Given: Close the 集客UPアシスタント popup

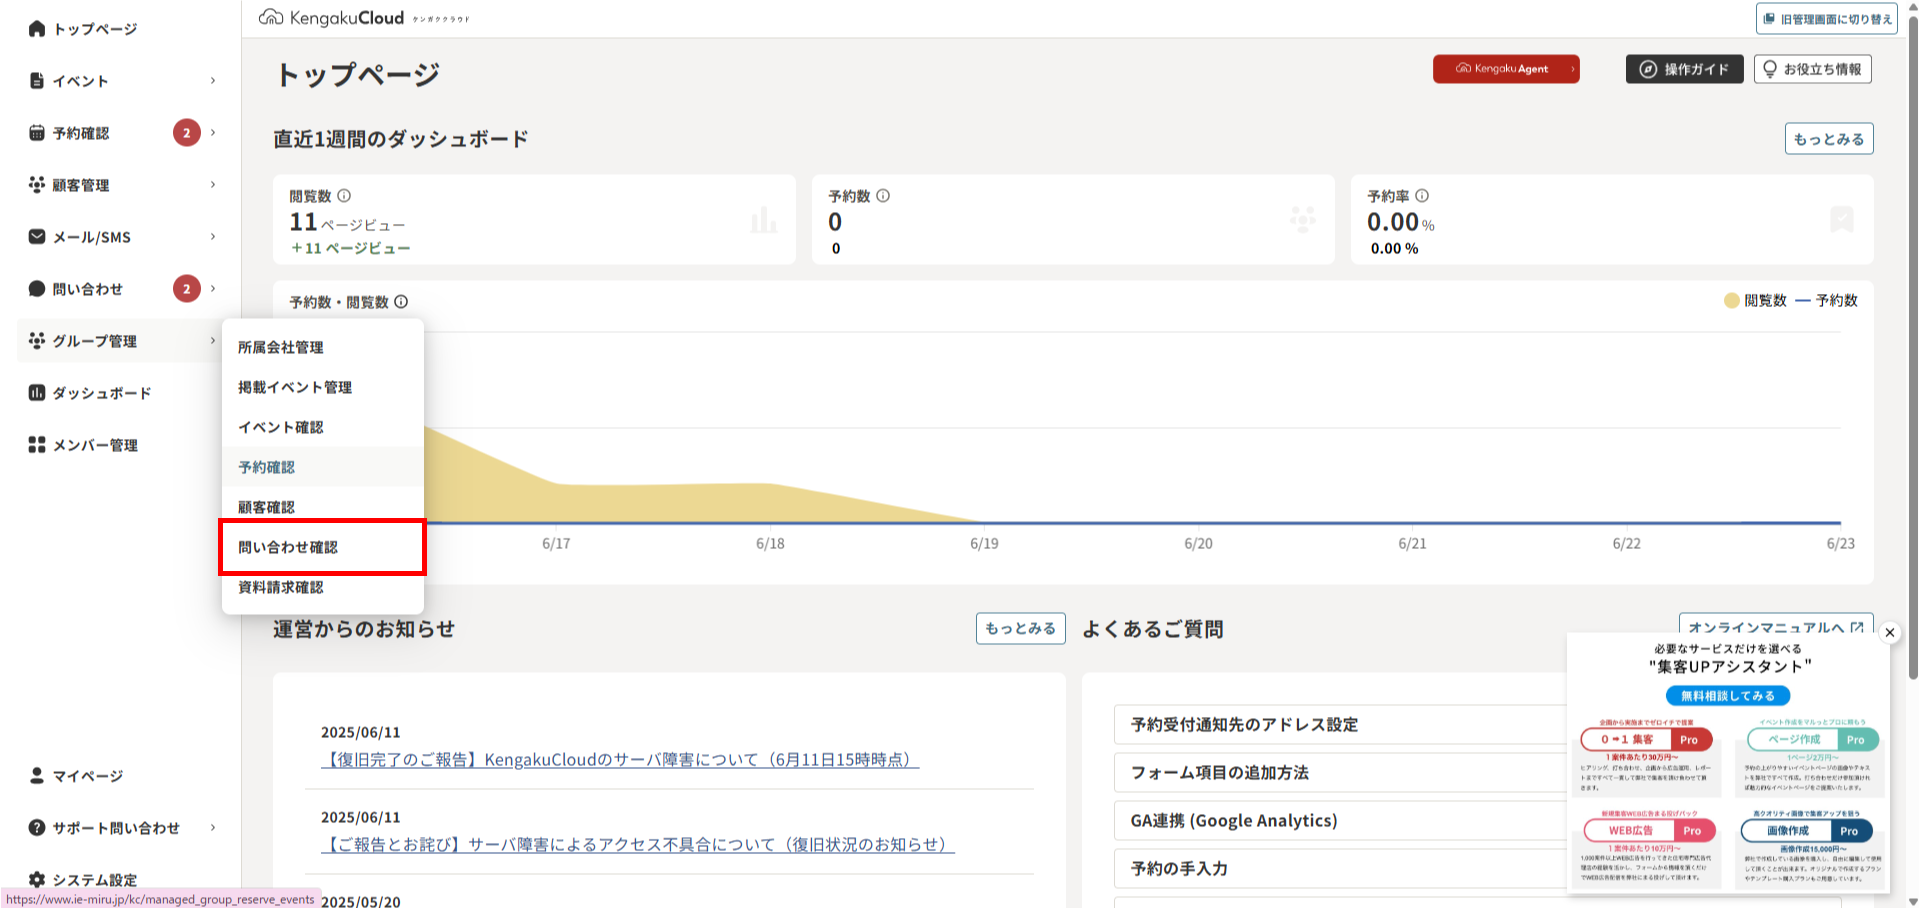Looking at the screenshot, I should (1889, 633).
